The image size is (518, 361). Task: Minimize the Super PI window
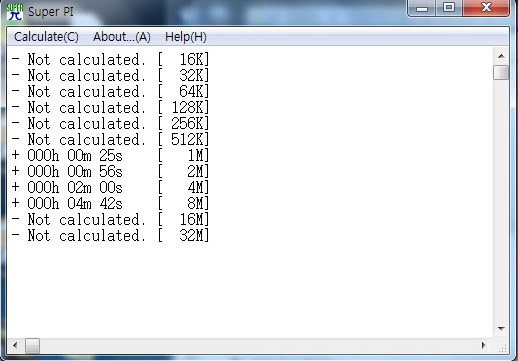click(422, 8)
